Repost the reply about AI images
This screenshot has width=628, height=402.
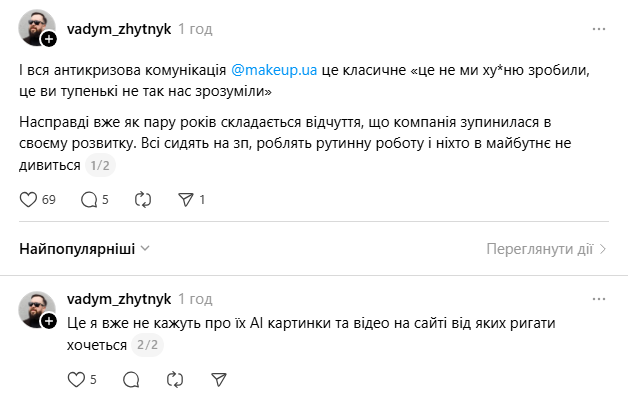(x=175, y=379)
